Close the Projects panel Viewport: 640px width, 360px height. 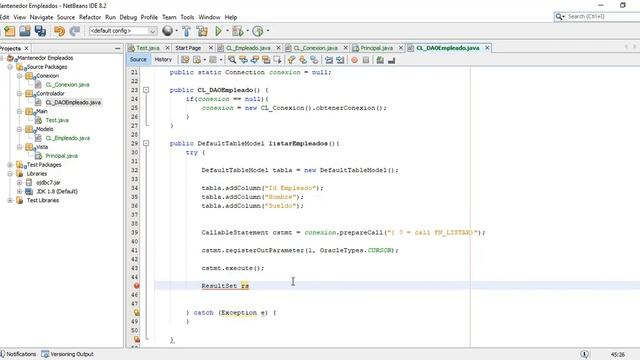27,48
